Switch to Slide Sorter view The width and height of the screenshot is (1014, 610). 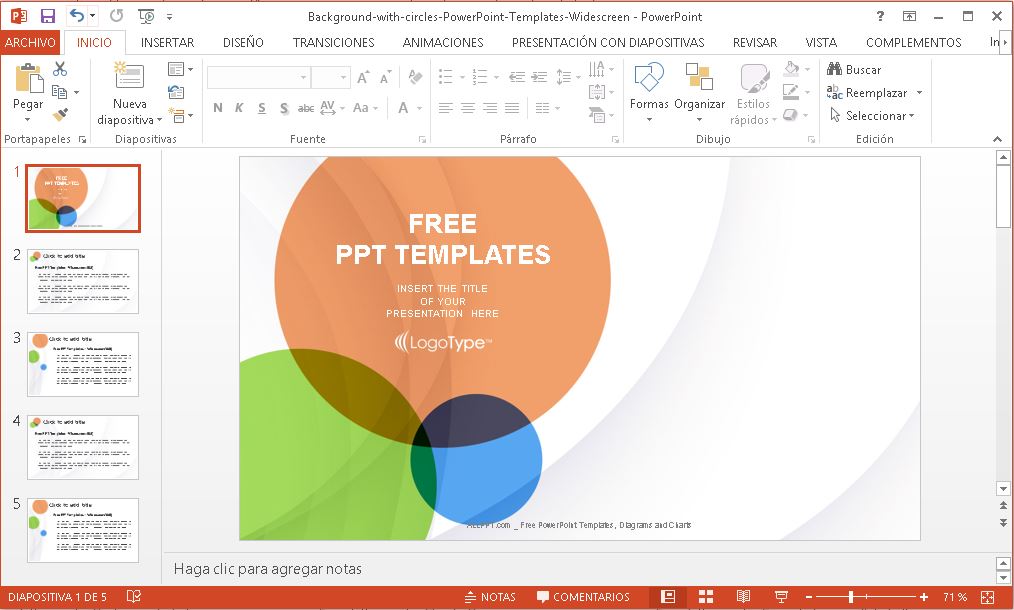click(x=706, y=596)
